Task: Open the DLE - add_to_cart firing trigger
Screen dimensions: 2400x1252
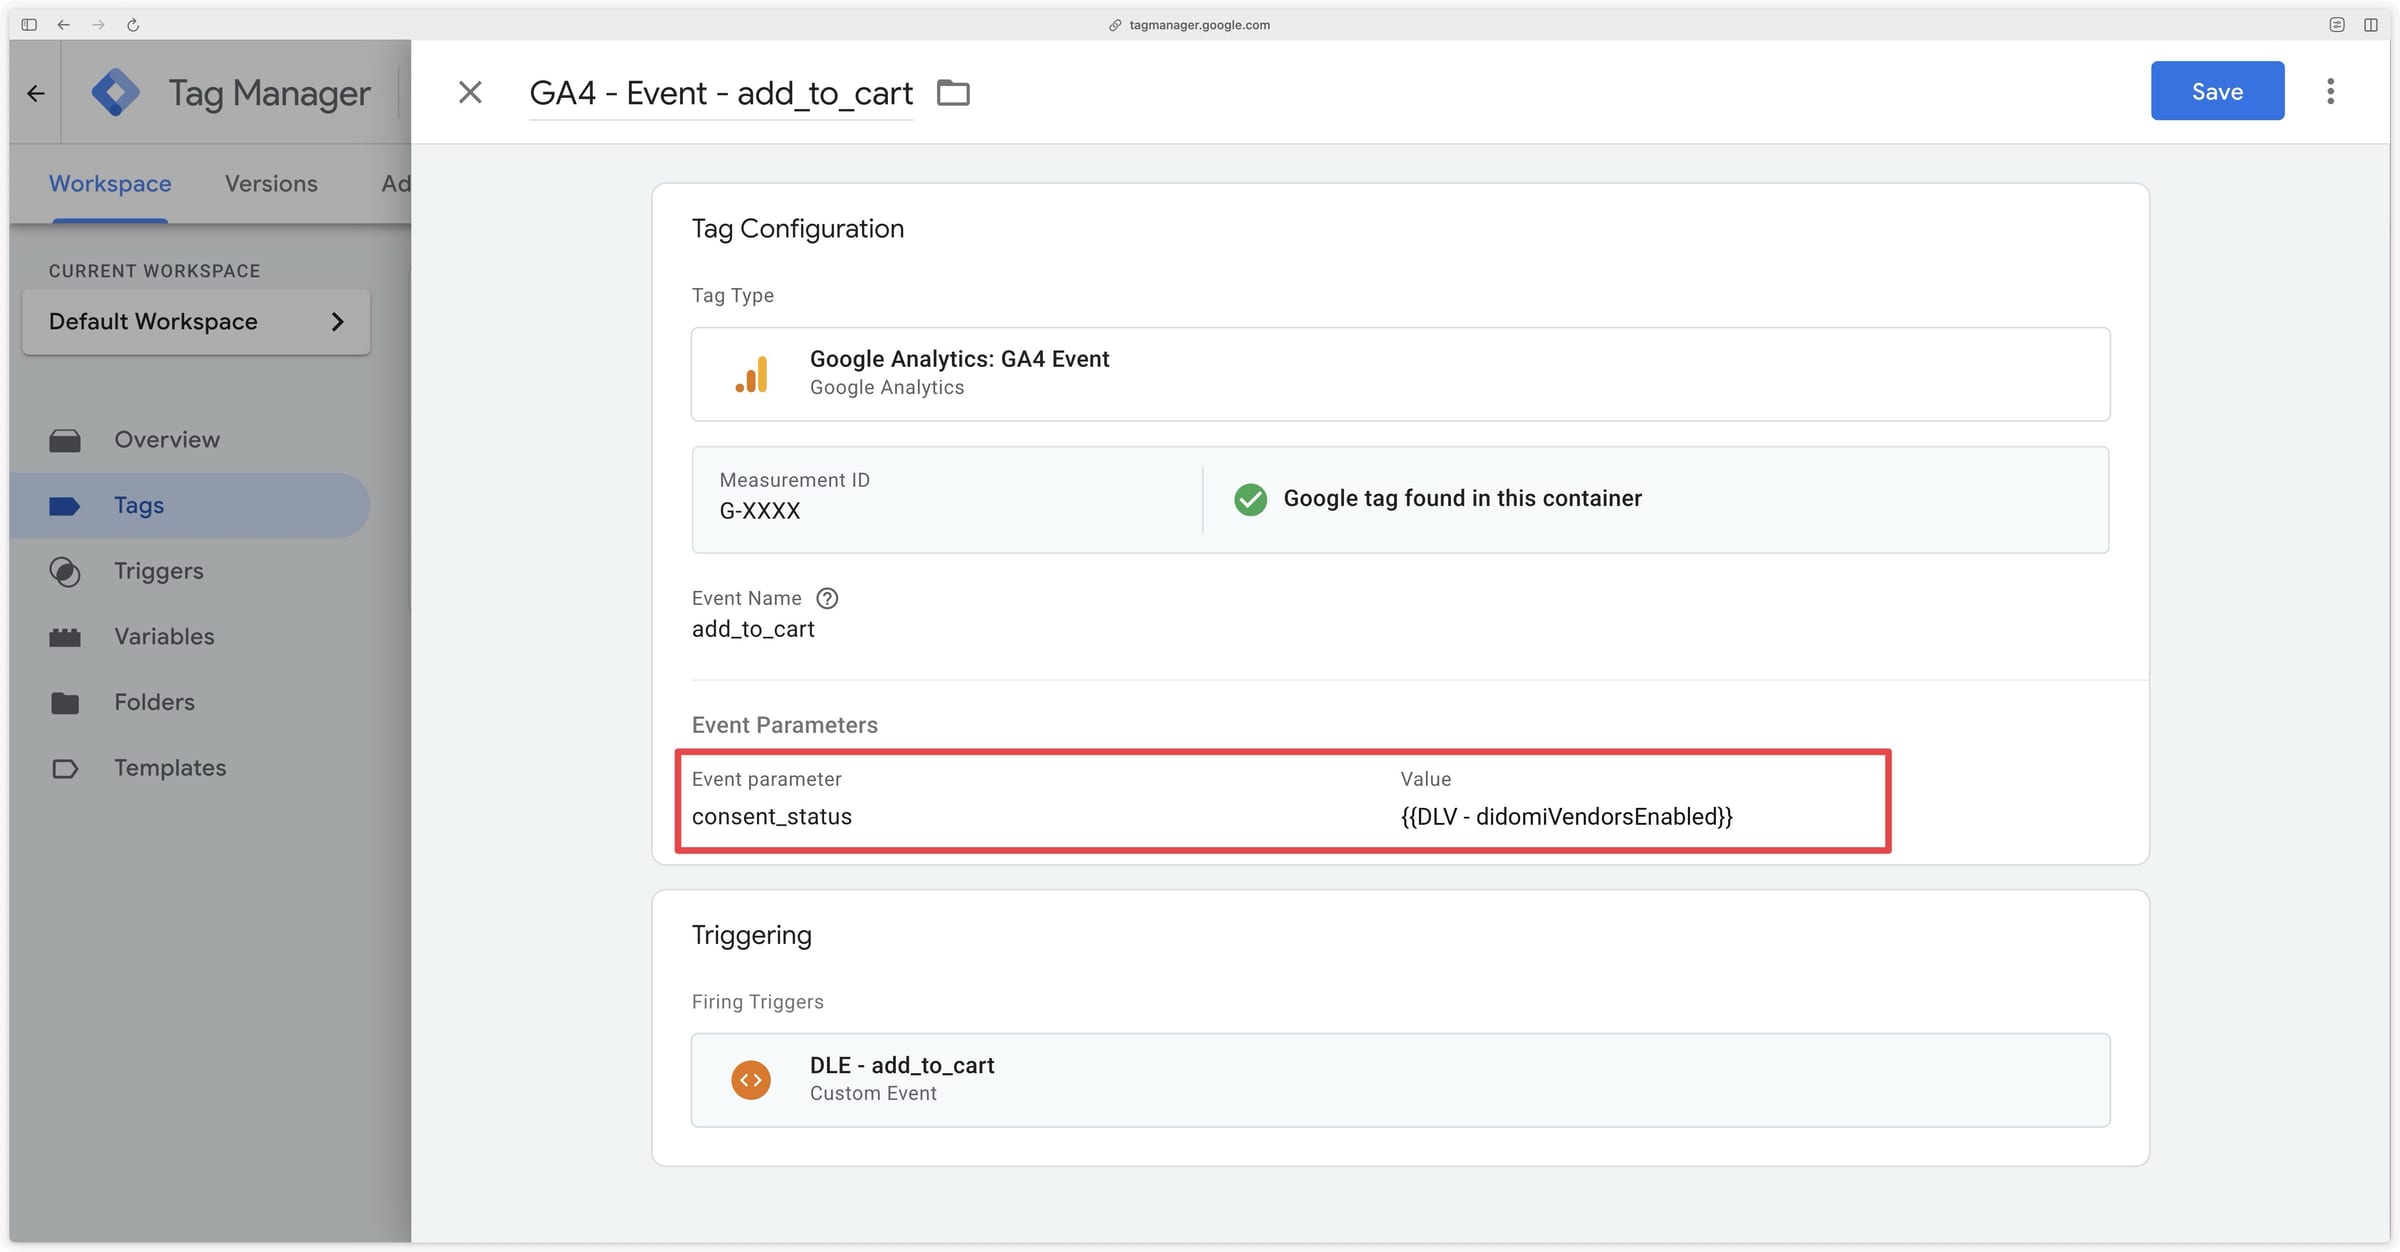Action: click(1400, 1080)
